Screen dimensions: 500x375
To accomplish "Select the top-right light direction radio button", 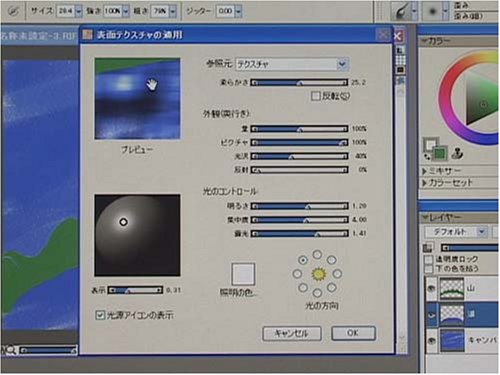I will 331,260.
